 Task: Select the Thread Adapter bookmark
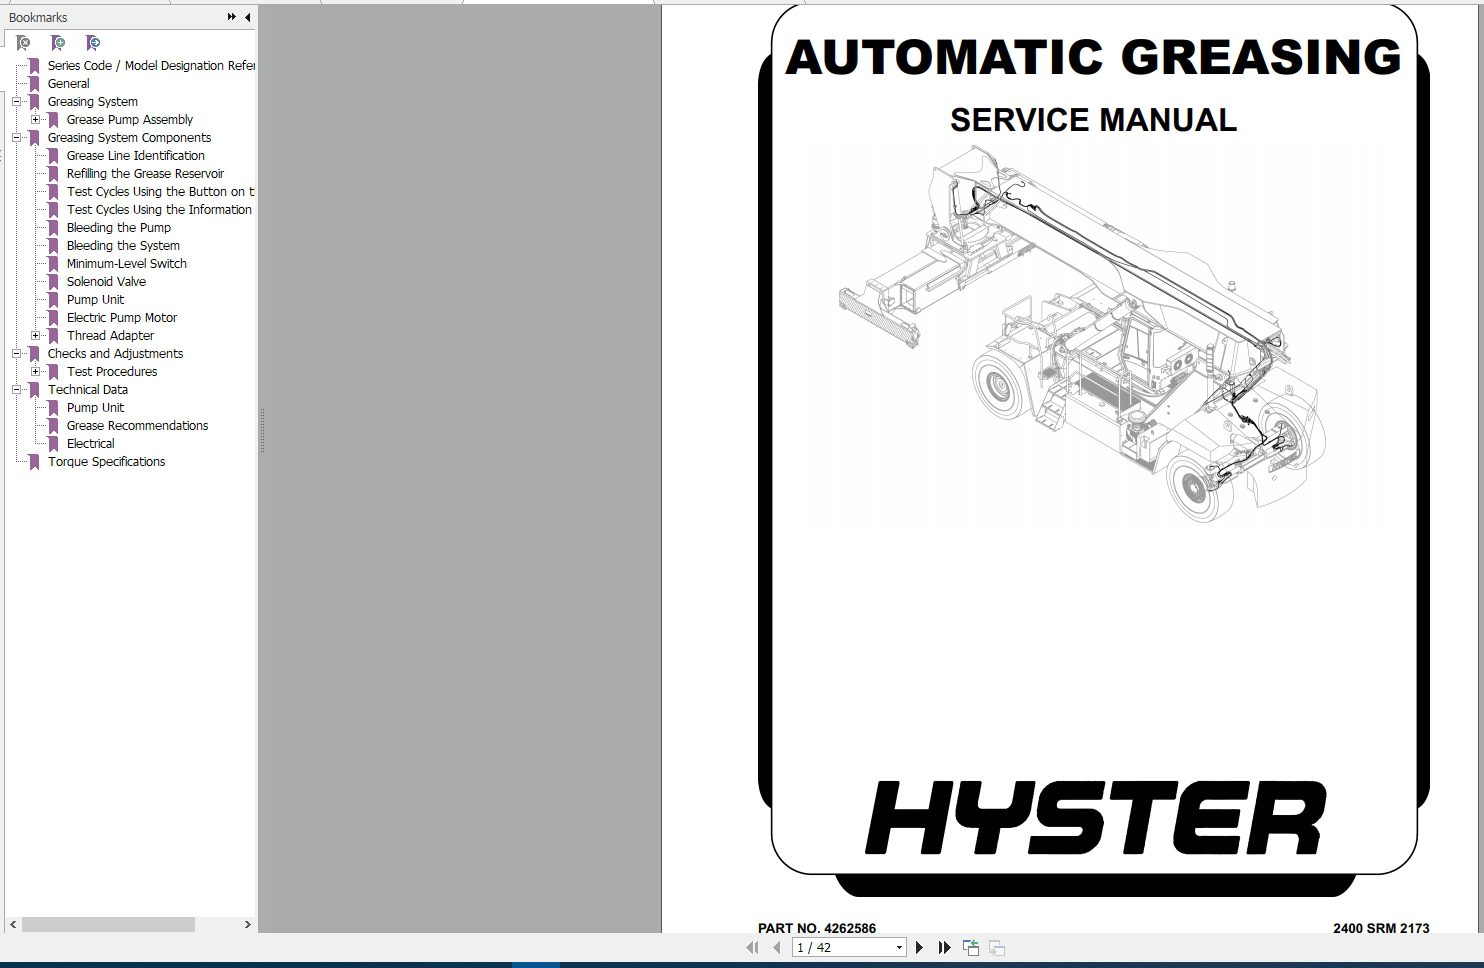[111, 336]
